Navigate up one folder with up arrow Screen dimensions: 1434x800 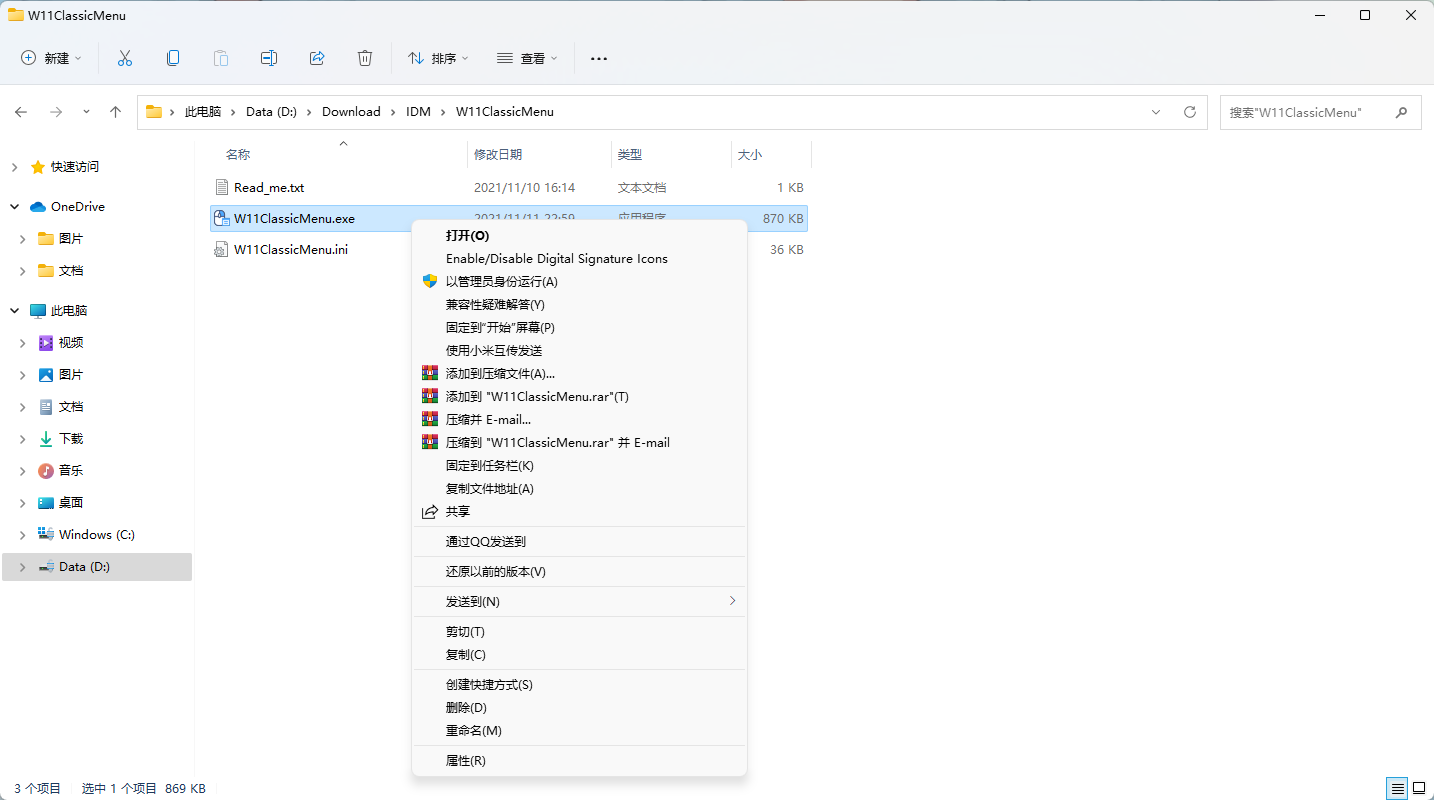click(115, 112)
